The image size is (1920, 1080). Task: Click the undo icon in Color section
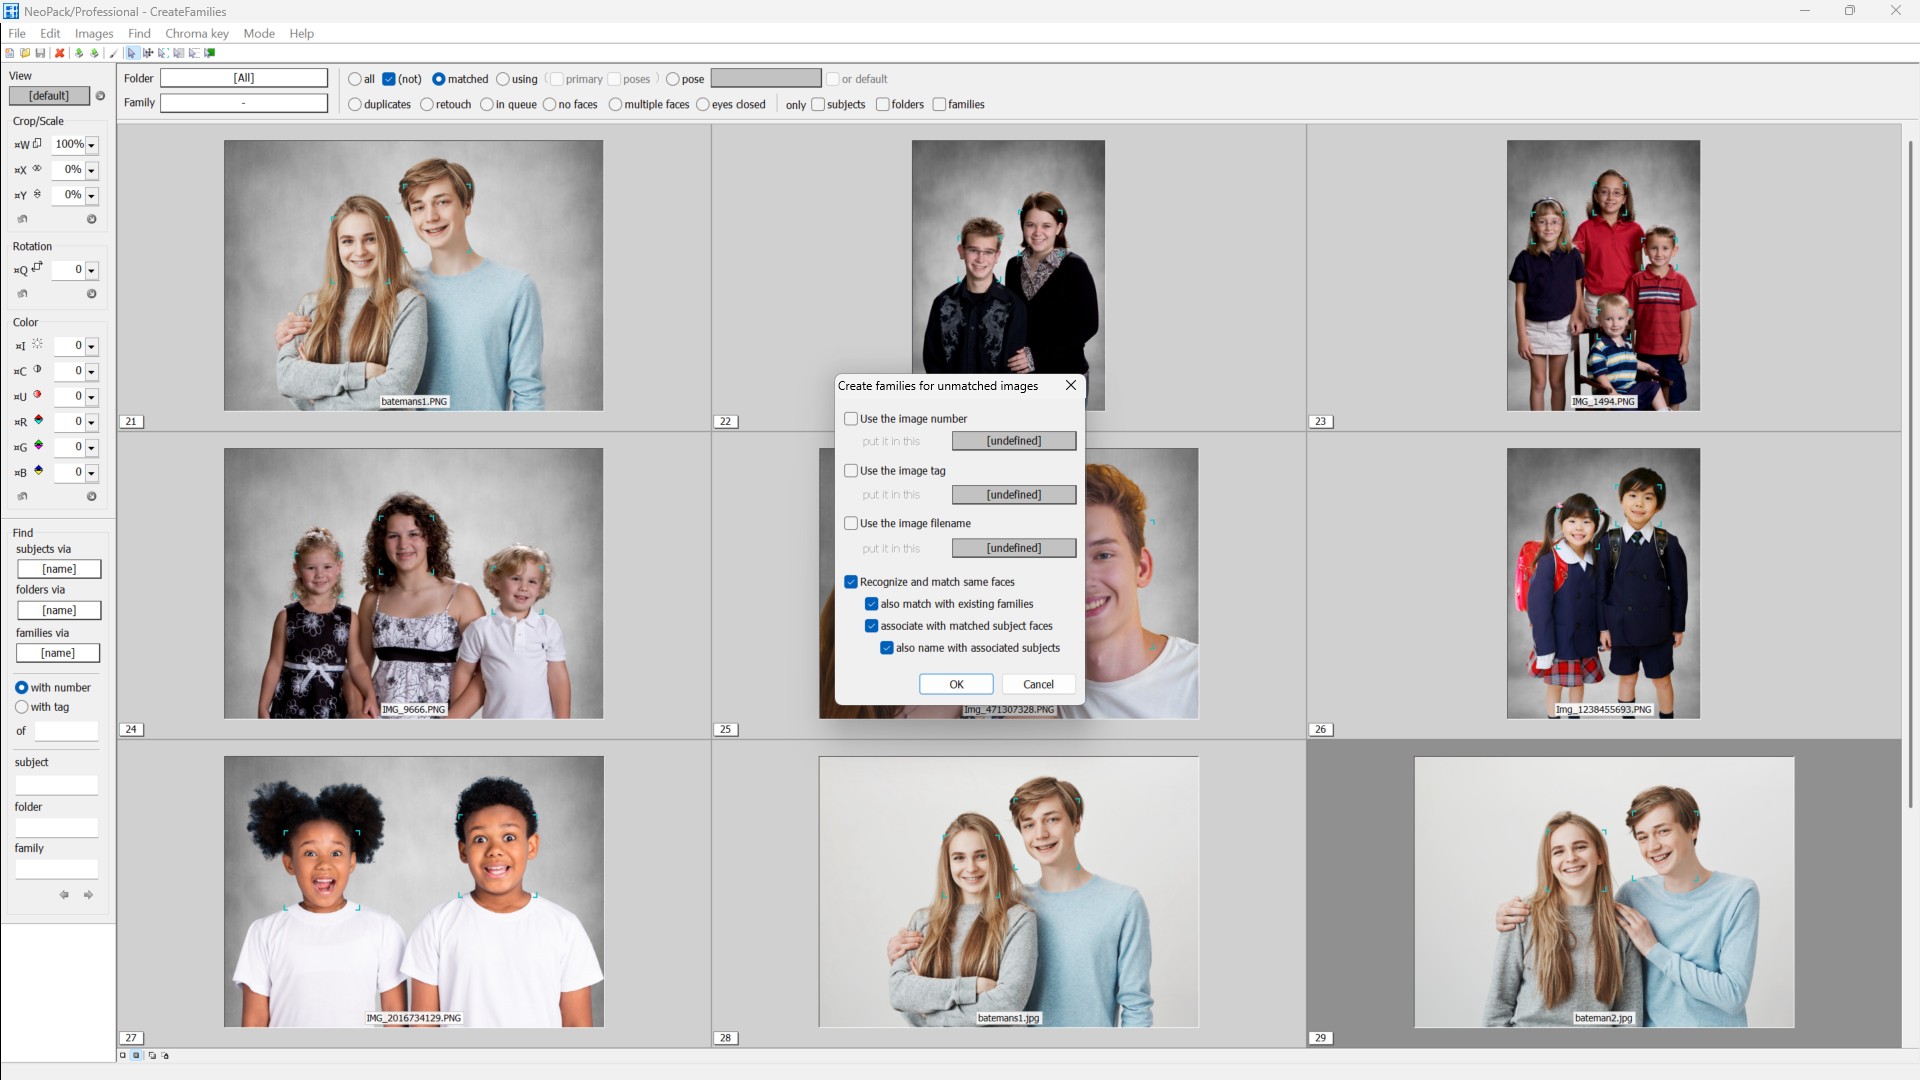click(22, 496)
